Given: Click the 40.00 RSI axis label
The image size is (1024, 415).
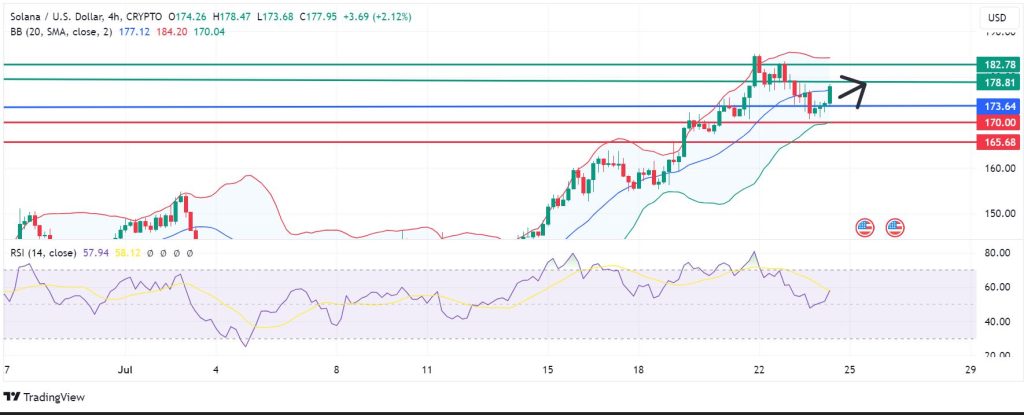Looking at the screenshot, I should coord(999,322).
